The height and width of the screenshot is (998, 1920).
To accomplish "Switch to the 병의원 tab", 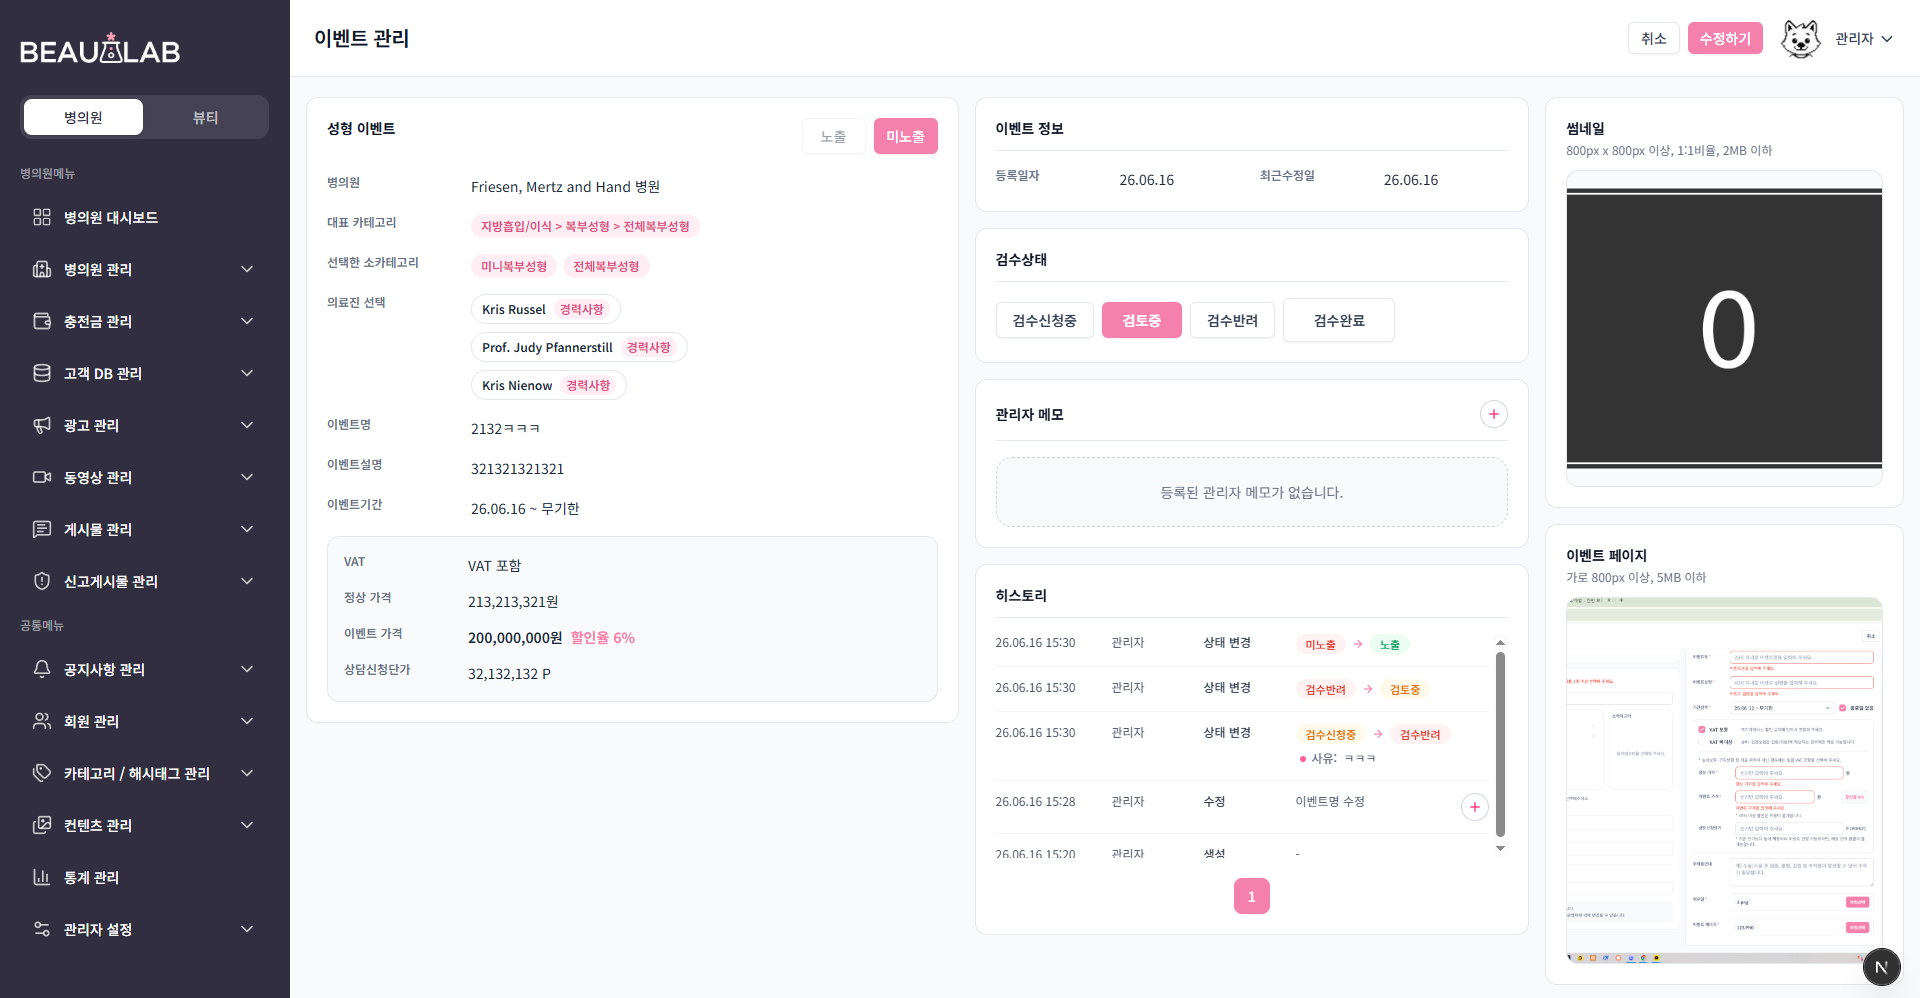I will [83, 117].
